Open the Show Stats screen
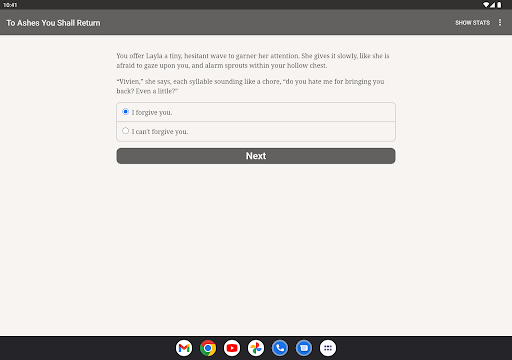This screenshot has height=360, width=512. tap(472, 23)
